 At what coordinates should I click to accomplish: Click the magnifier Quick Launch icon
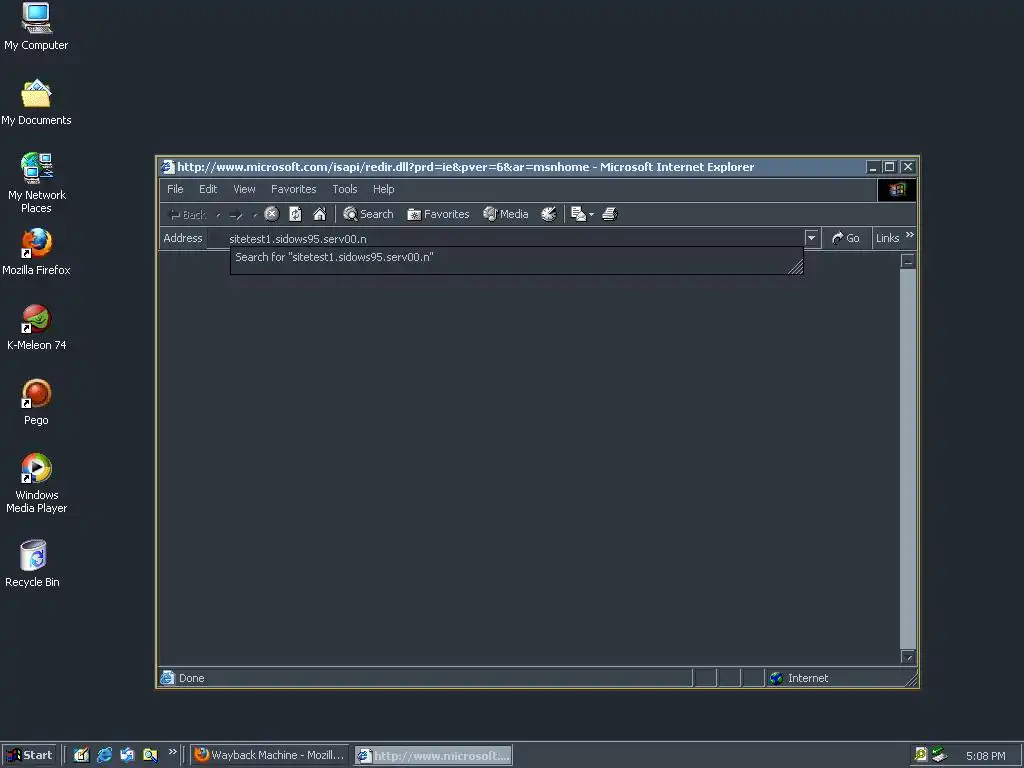coord(150,755)
